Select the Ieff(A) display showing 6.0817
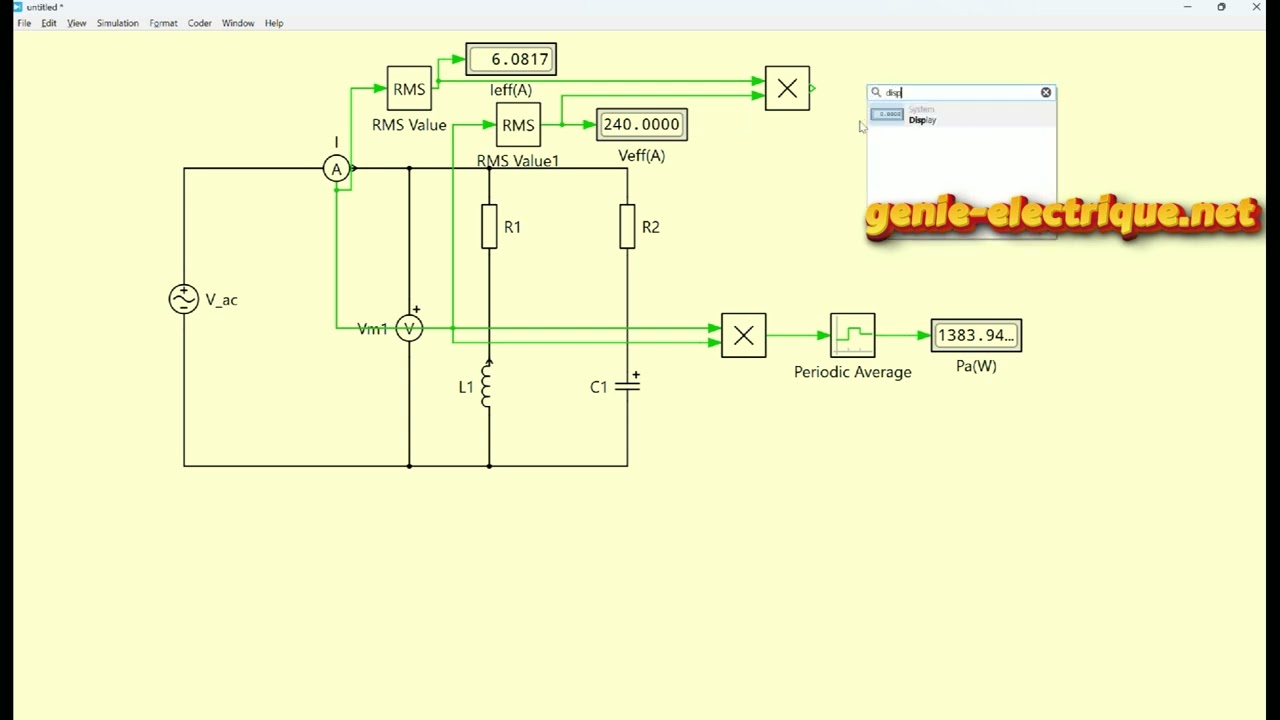The width and height of the screenshot is (1280, 720). (x=511, y=59)
